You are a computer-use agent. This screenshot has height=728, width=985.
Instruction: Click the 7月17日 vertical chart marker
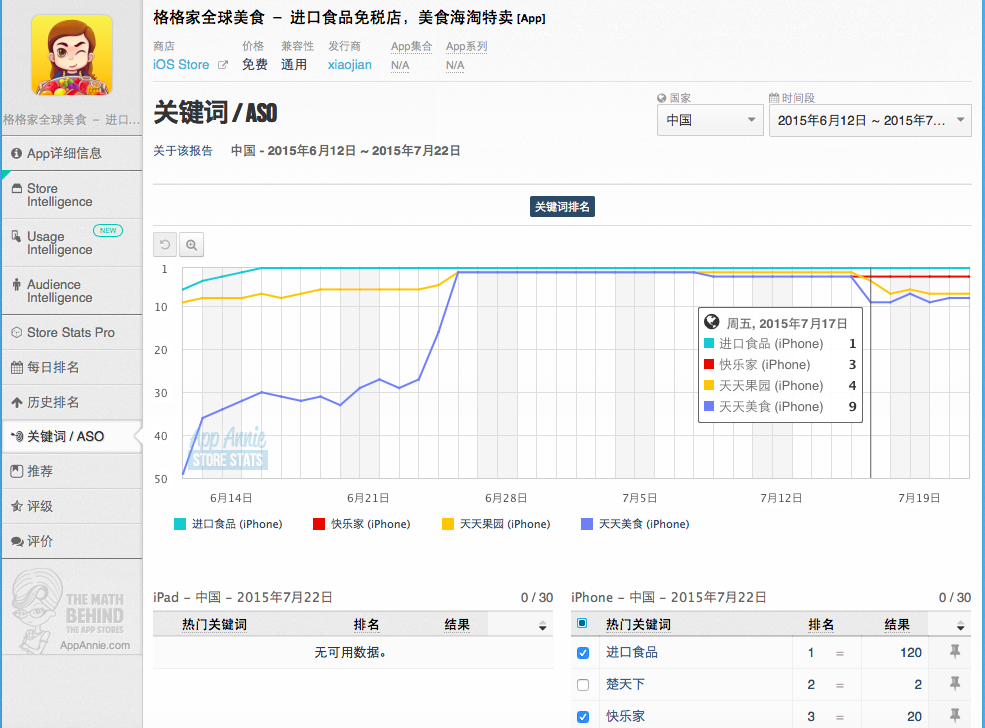tap(871, 373)
